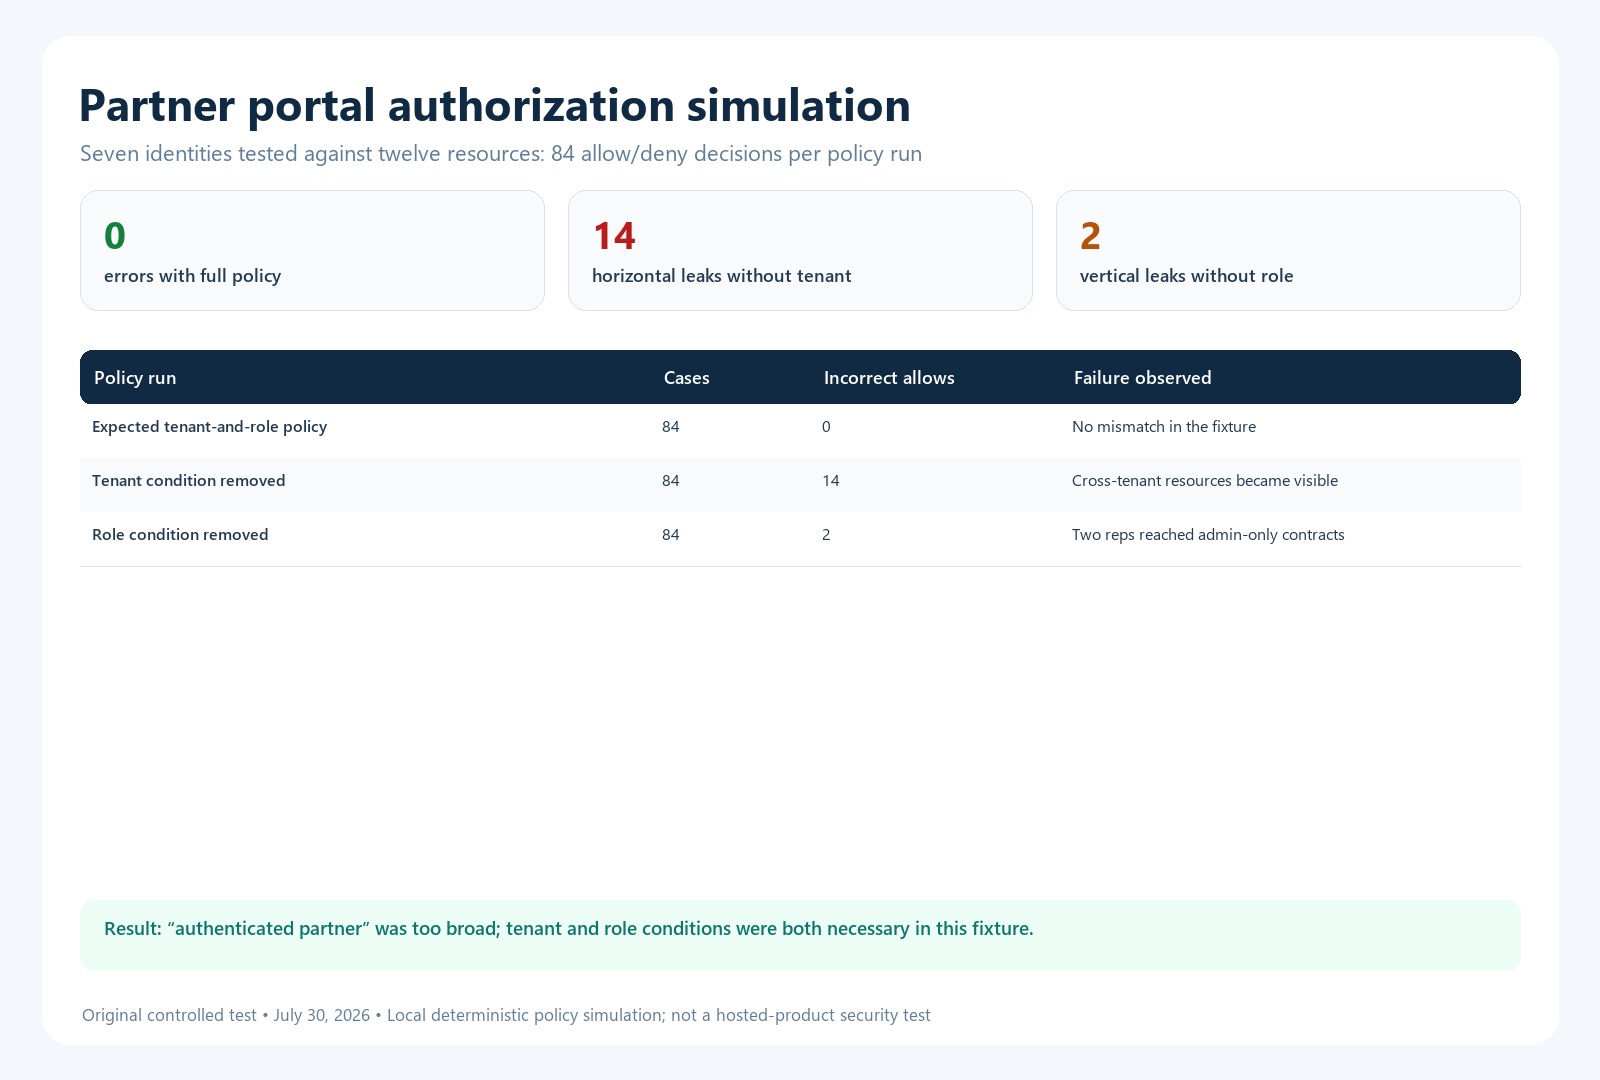Click Cases value 84 in Role condition row
Image resolution: width=1600 pixels, height=1080 pixels.
pyautogui.click(x=671, y=535)
